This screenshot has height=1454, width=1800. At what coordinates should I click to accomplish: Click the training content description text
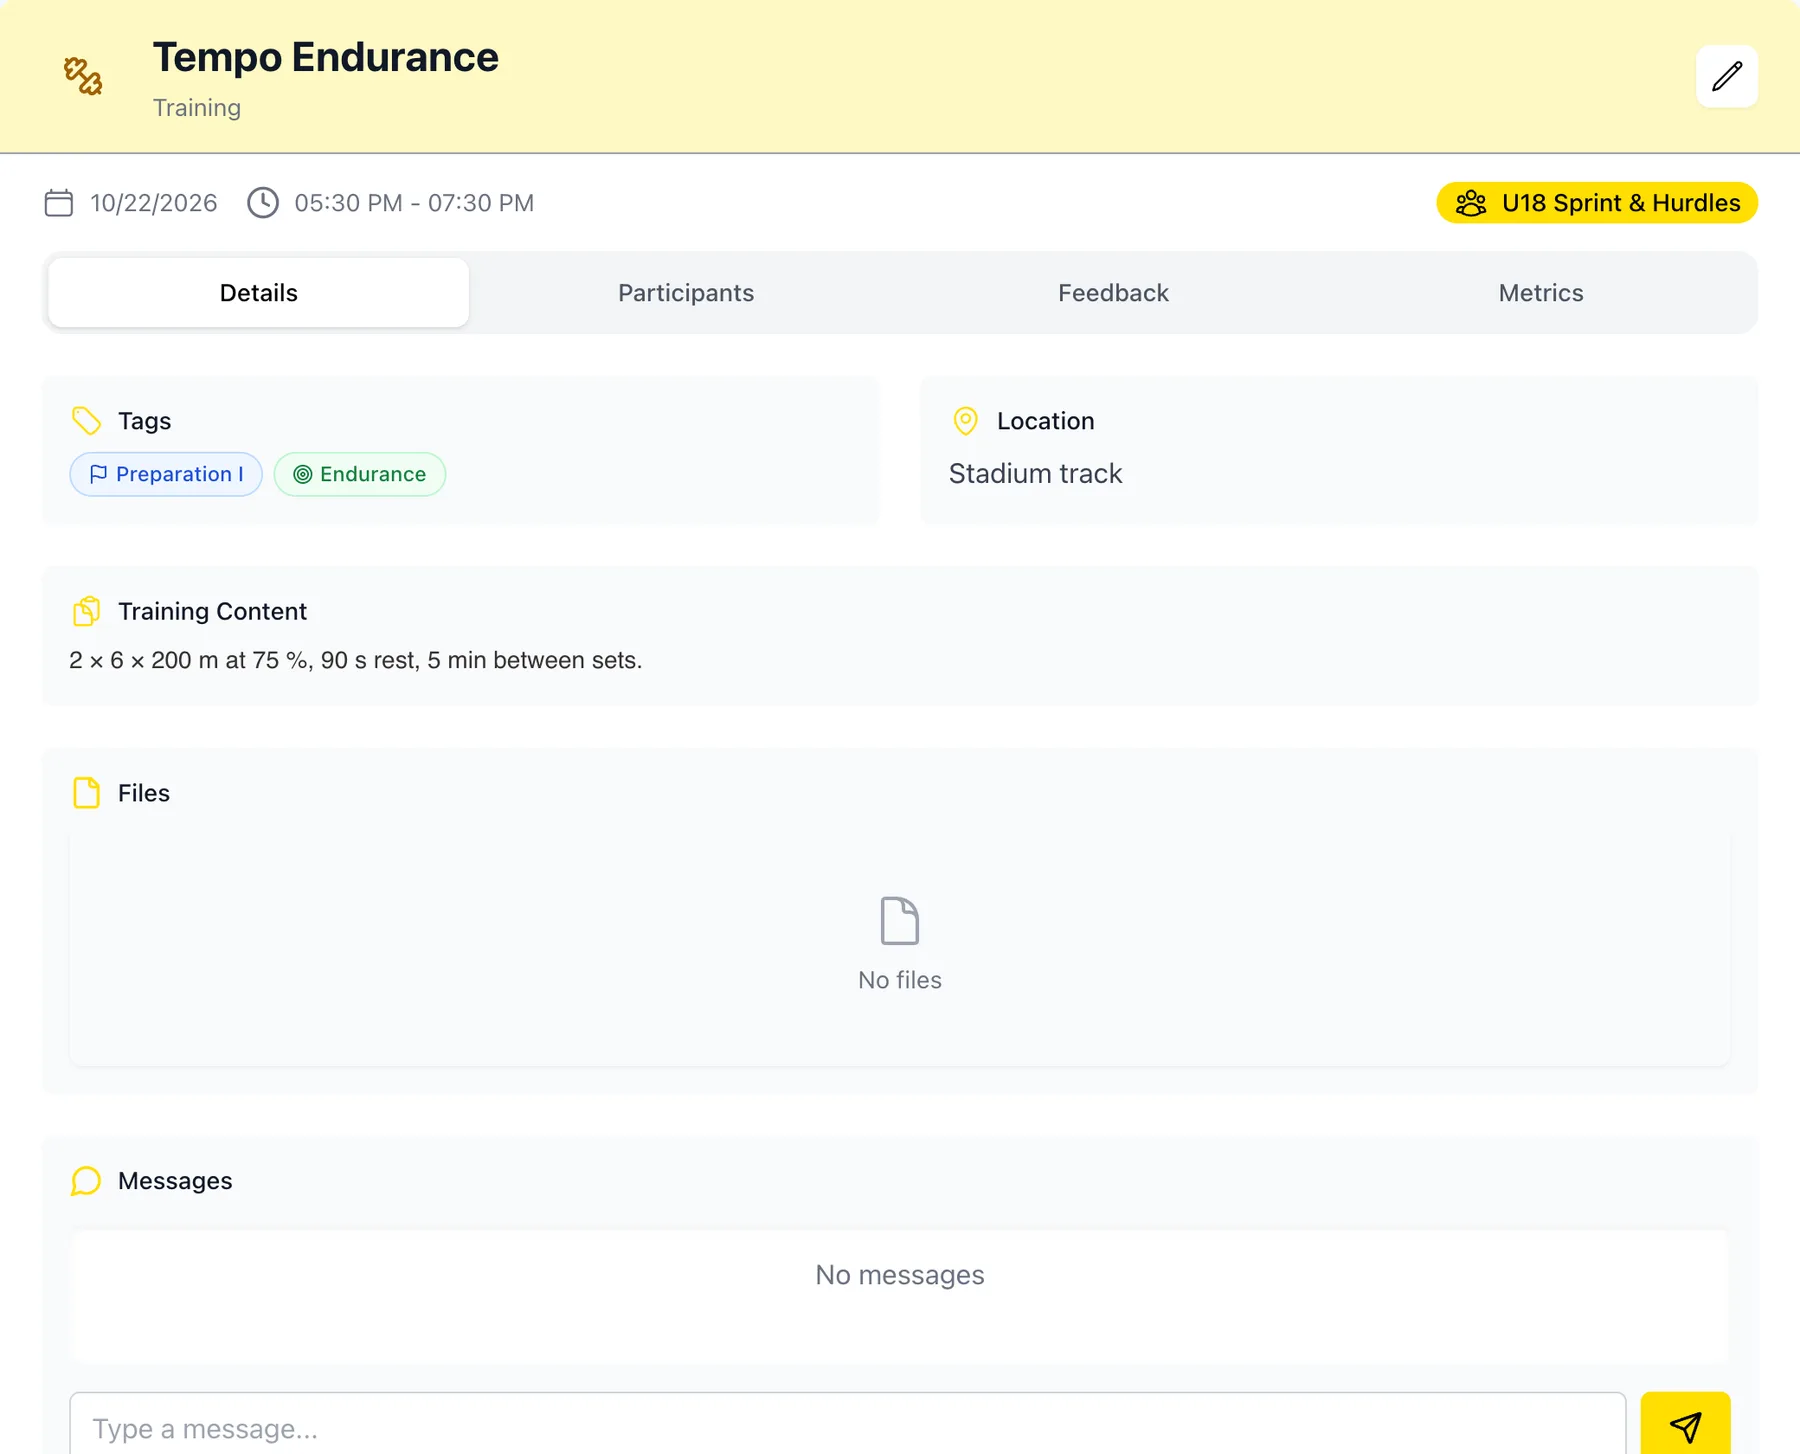(x=356, y=660)
